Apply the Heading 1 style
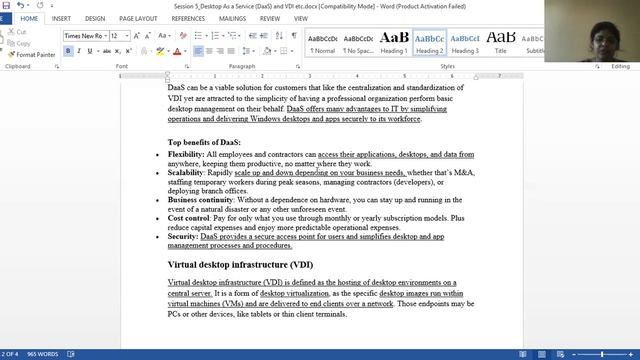The height and width of the screenshot is (360, 640). [x=394, y=42]
